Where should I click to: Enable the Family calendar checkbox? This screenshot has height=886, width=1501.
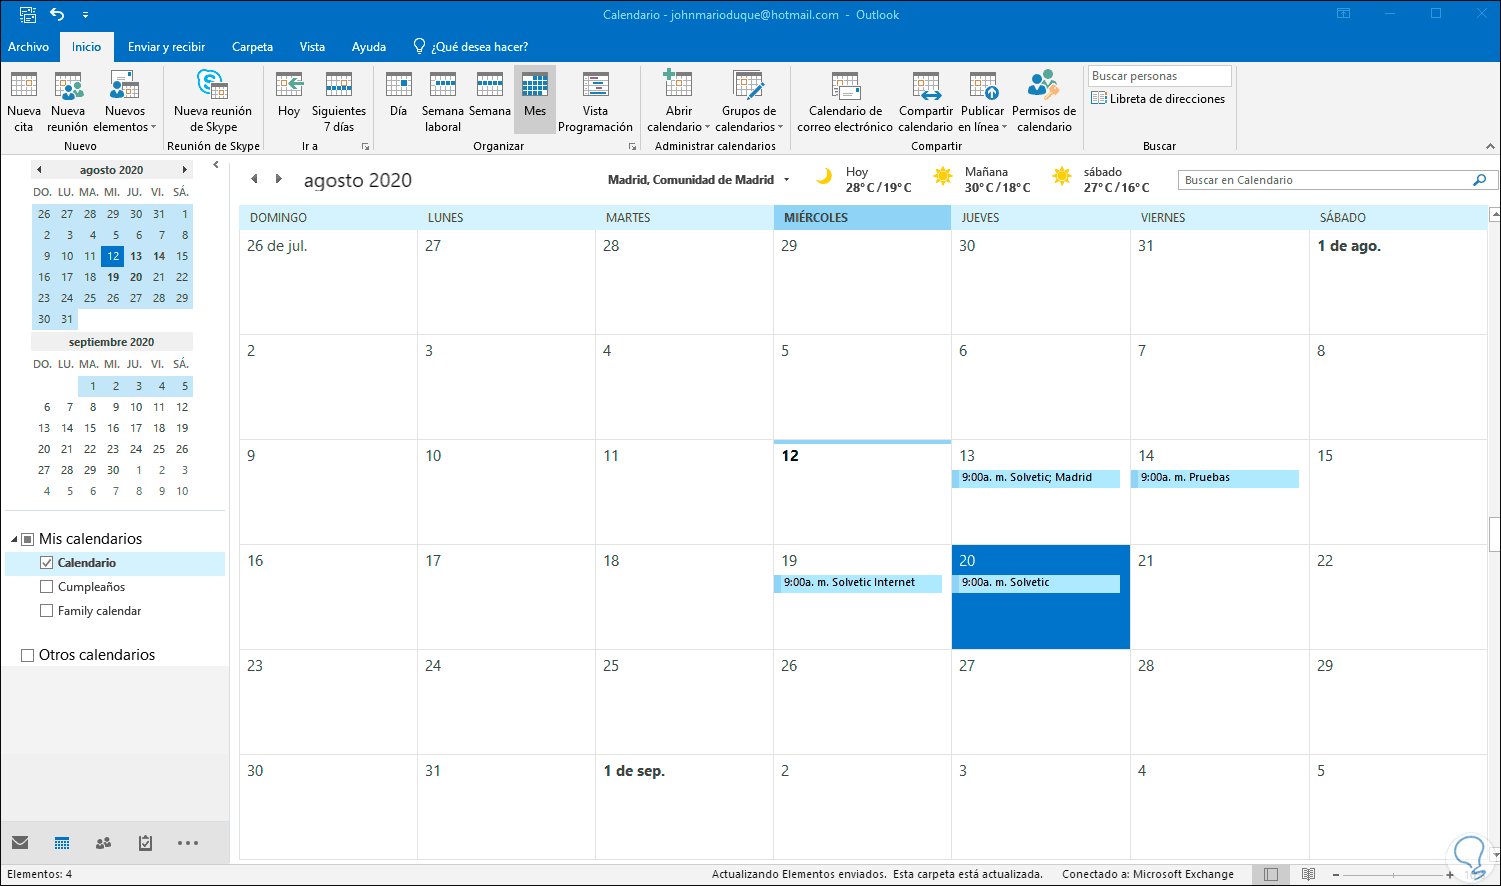(46, 611)
